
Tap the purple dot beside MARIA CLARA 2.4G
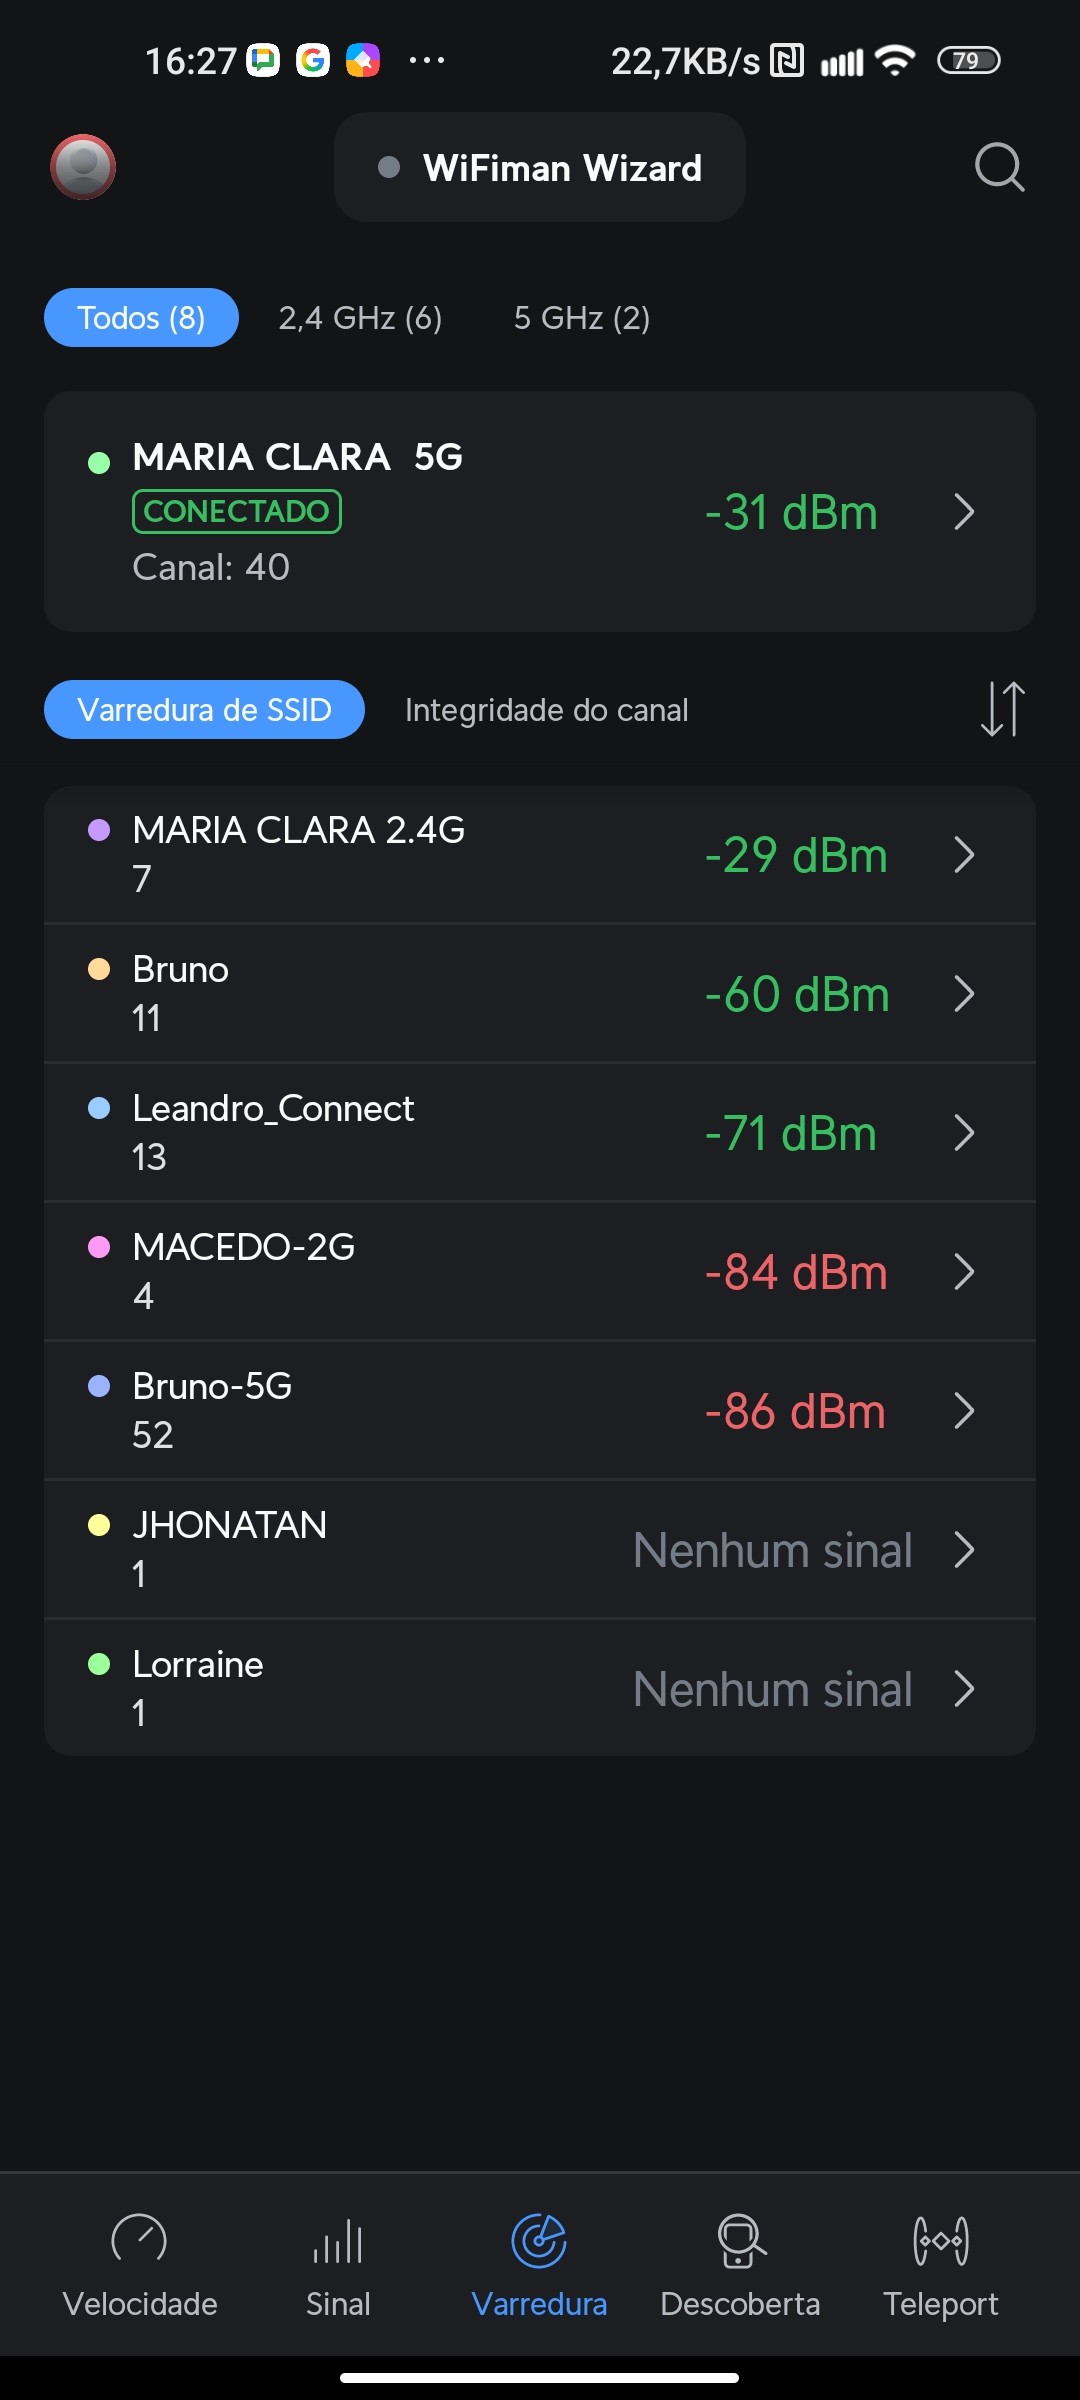pos(99,830)
